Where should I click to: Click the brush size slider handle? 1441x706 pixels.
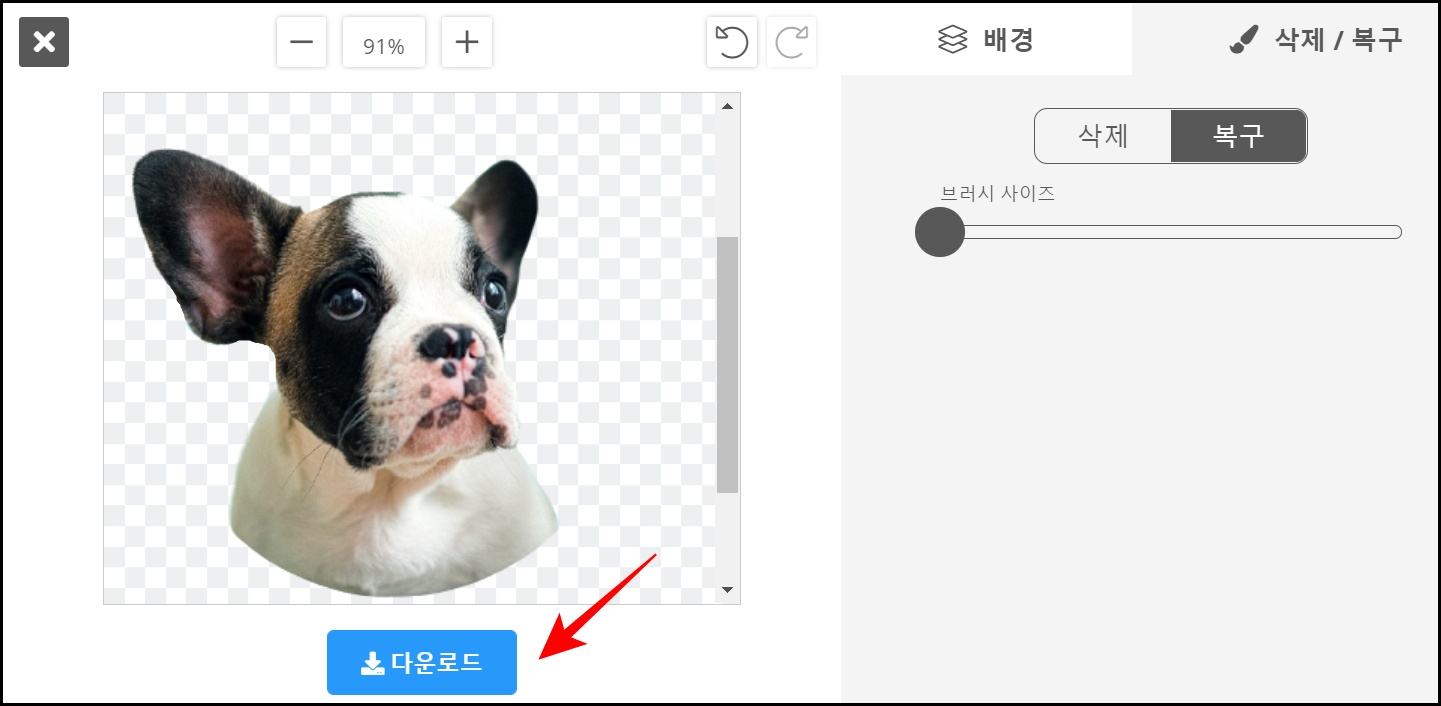tap(940, 232)
